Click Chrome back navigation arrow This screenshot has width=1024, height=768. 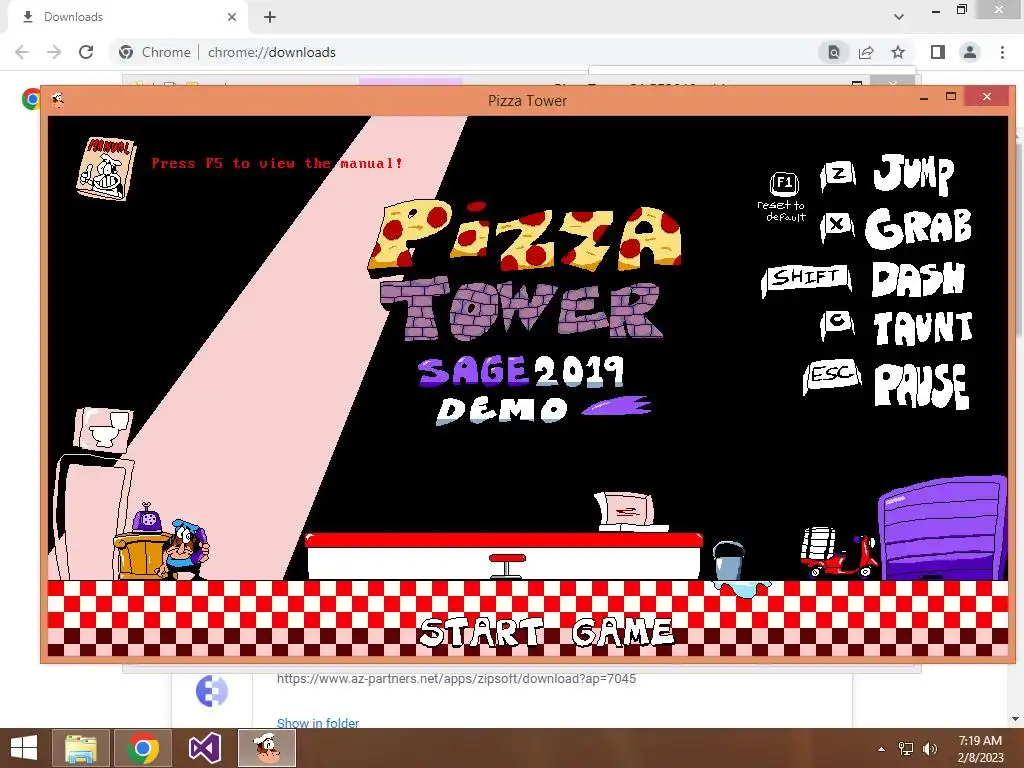click(22, 52)
